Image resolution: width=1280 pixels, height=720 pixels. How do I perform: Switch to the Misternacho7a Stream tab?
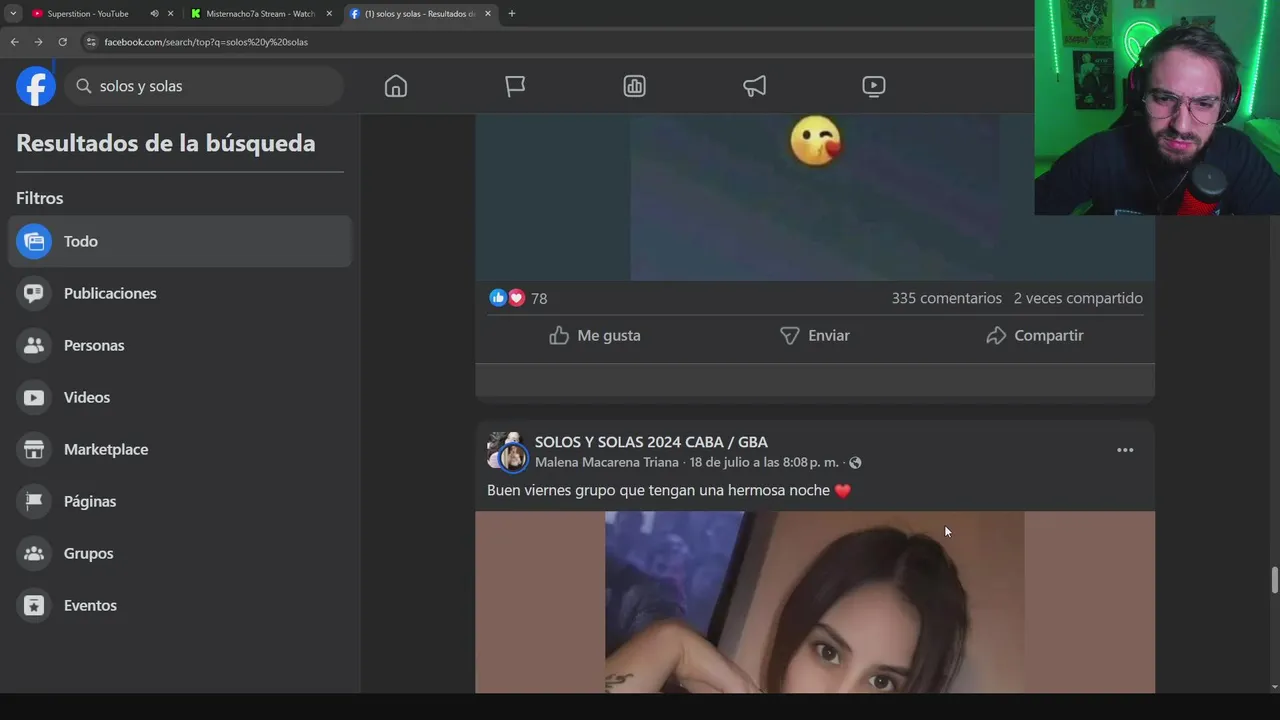pos(260,14)
